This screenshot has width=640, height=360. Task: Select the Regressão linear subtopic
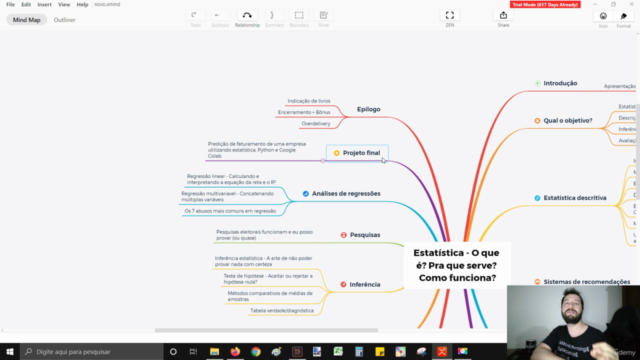pos(231,179)
